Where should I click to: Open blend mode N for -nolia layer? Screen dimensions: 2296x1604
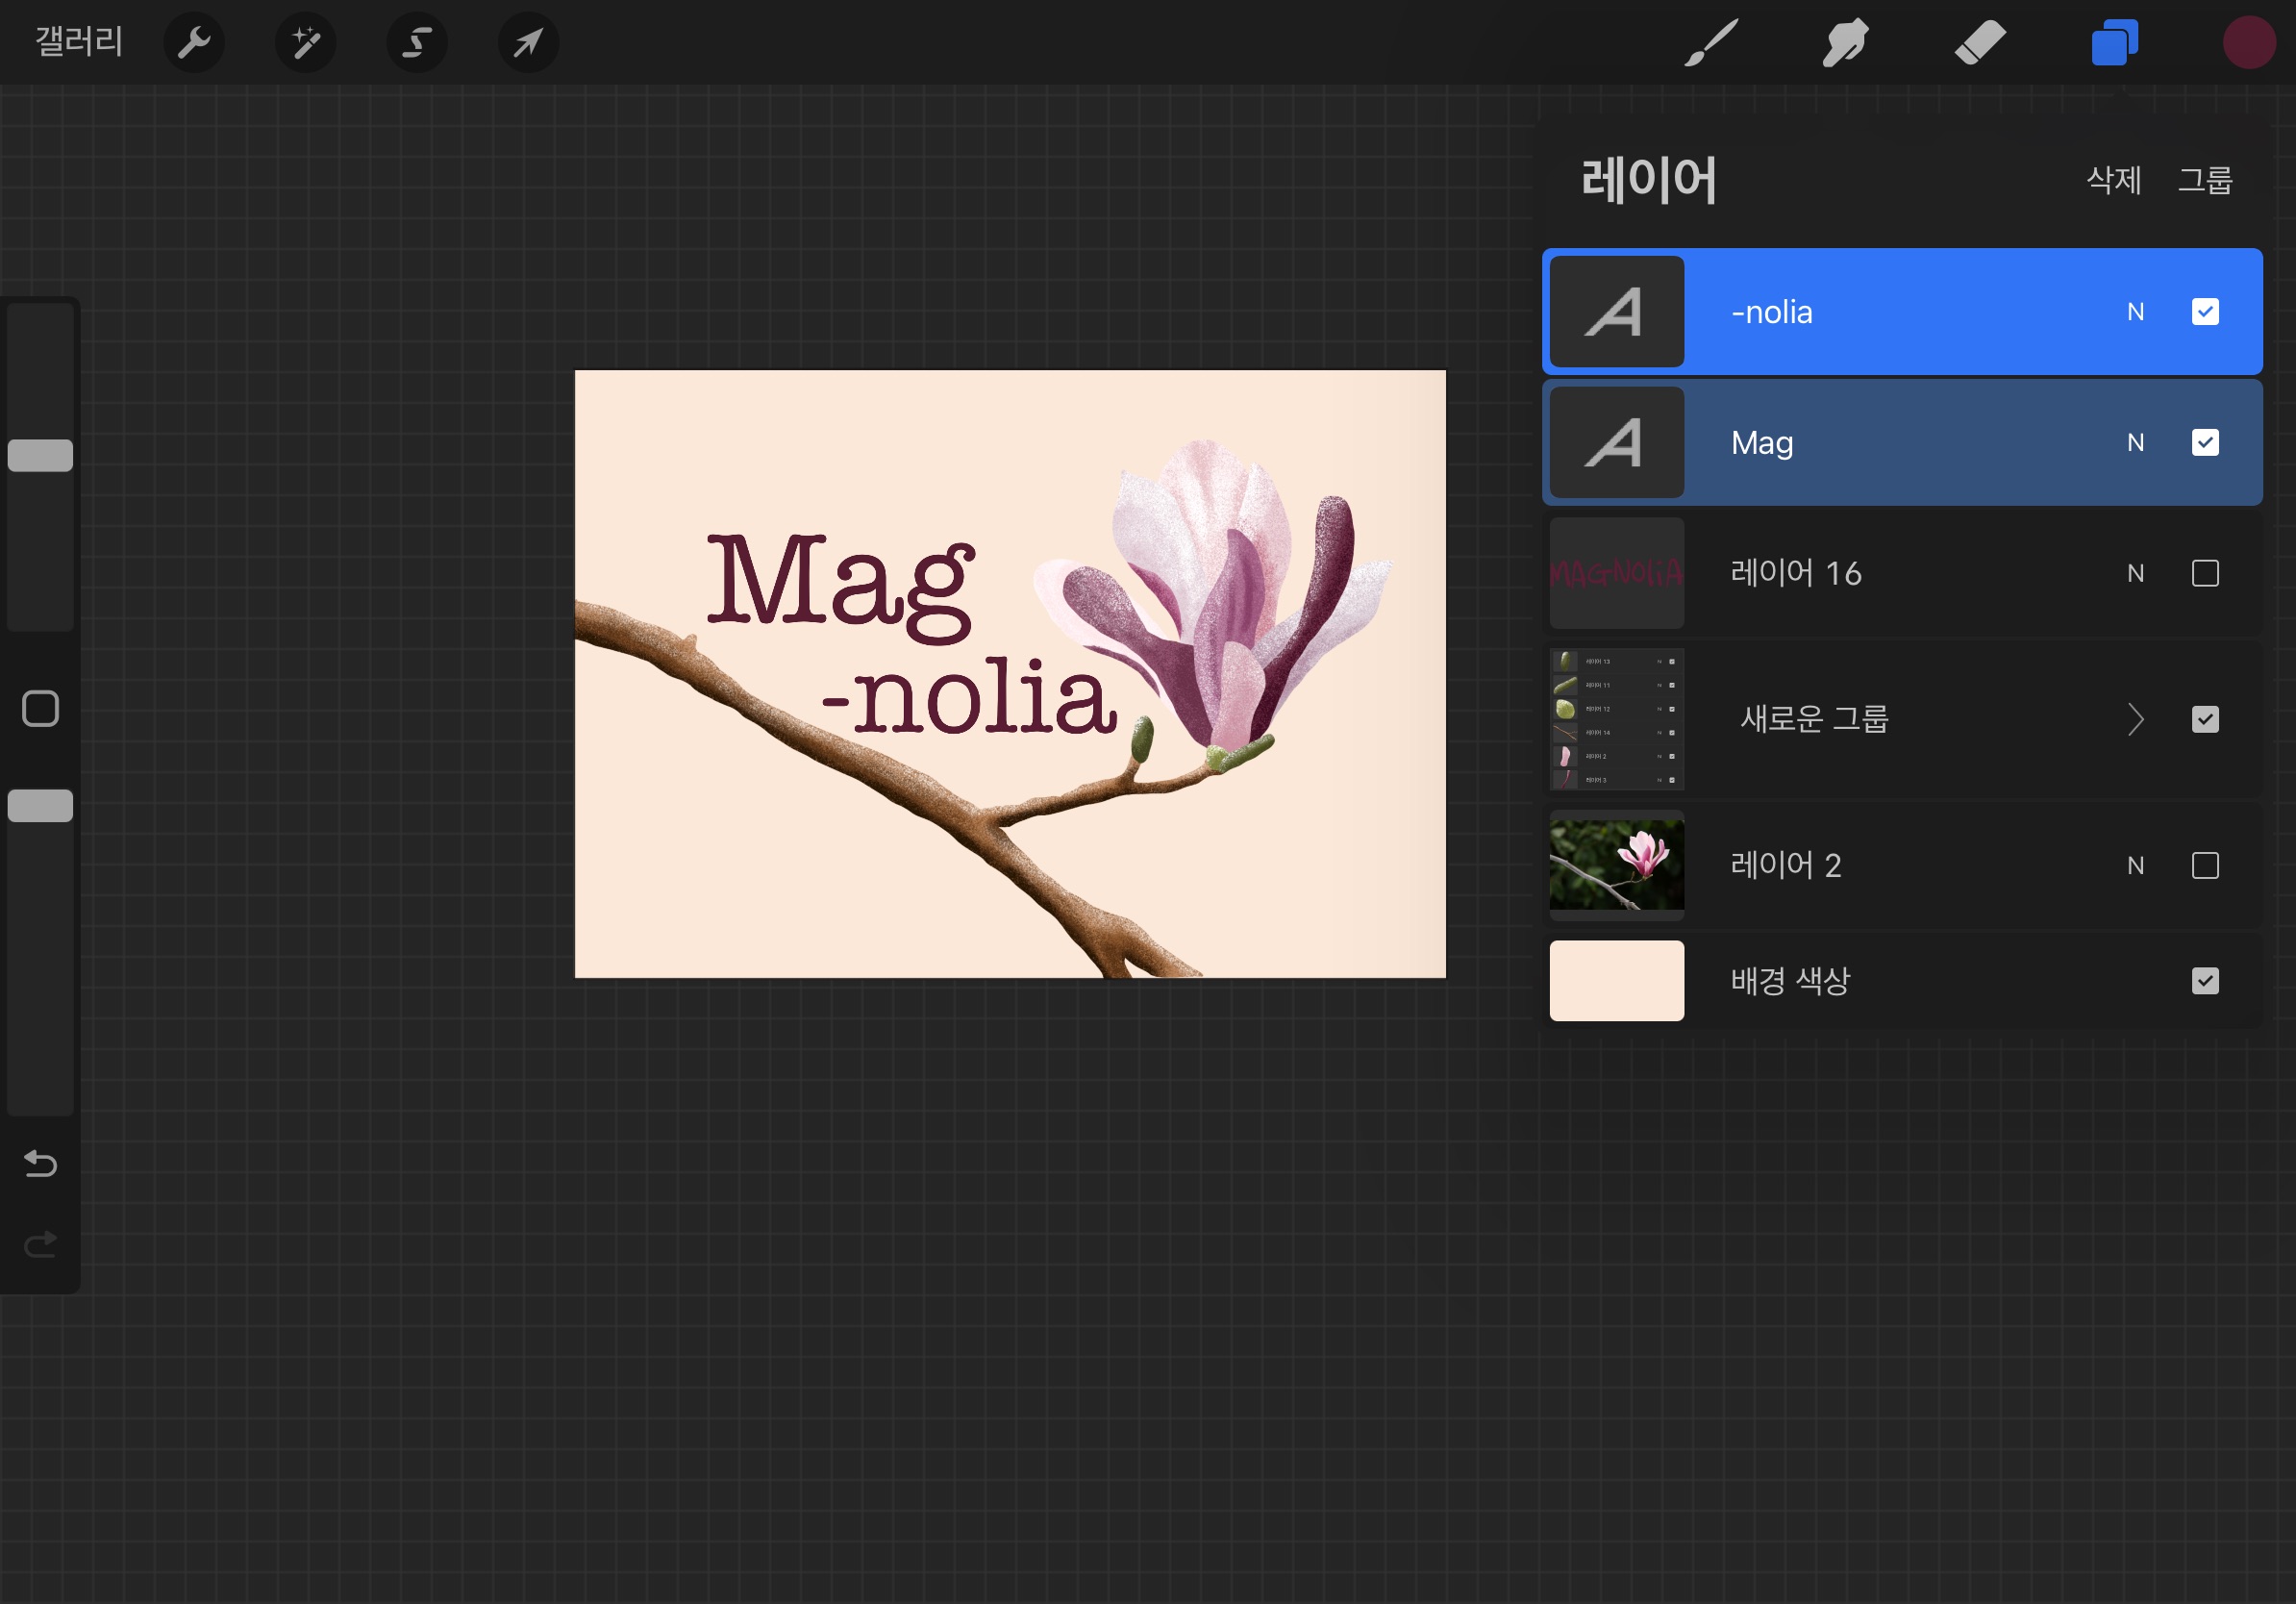[2135, 312]
